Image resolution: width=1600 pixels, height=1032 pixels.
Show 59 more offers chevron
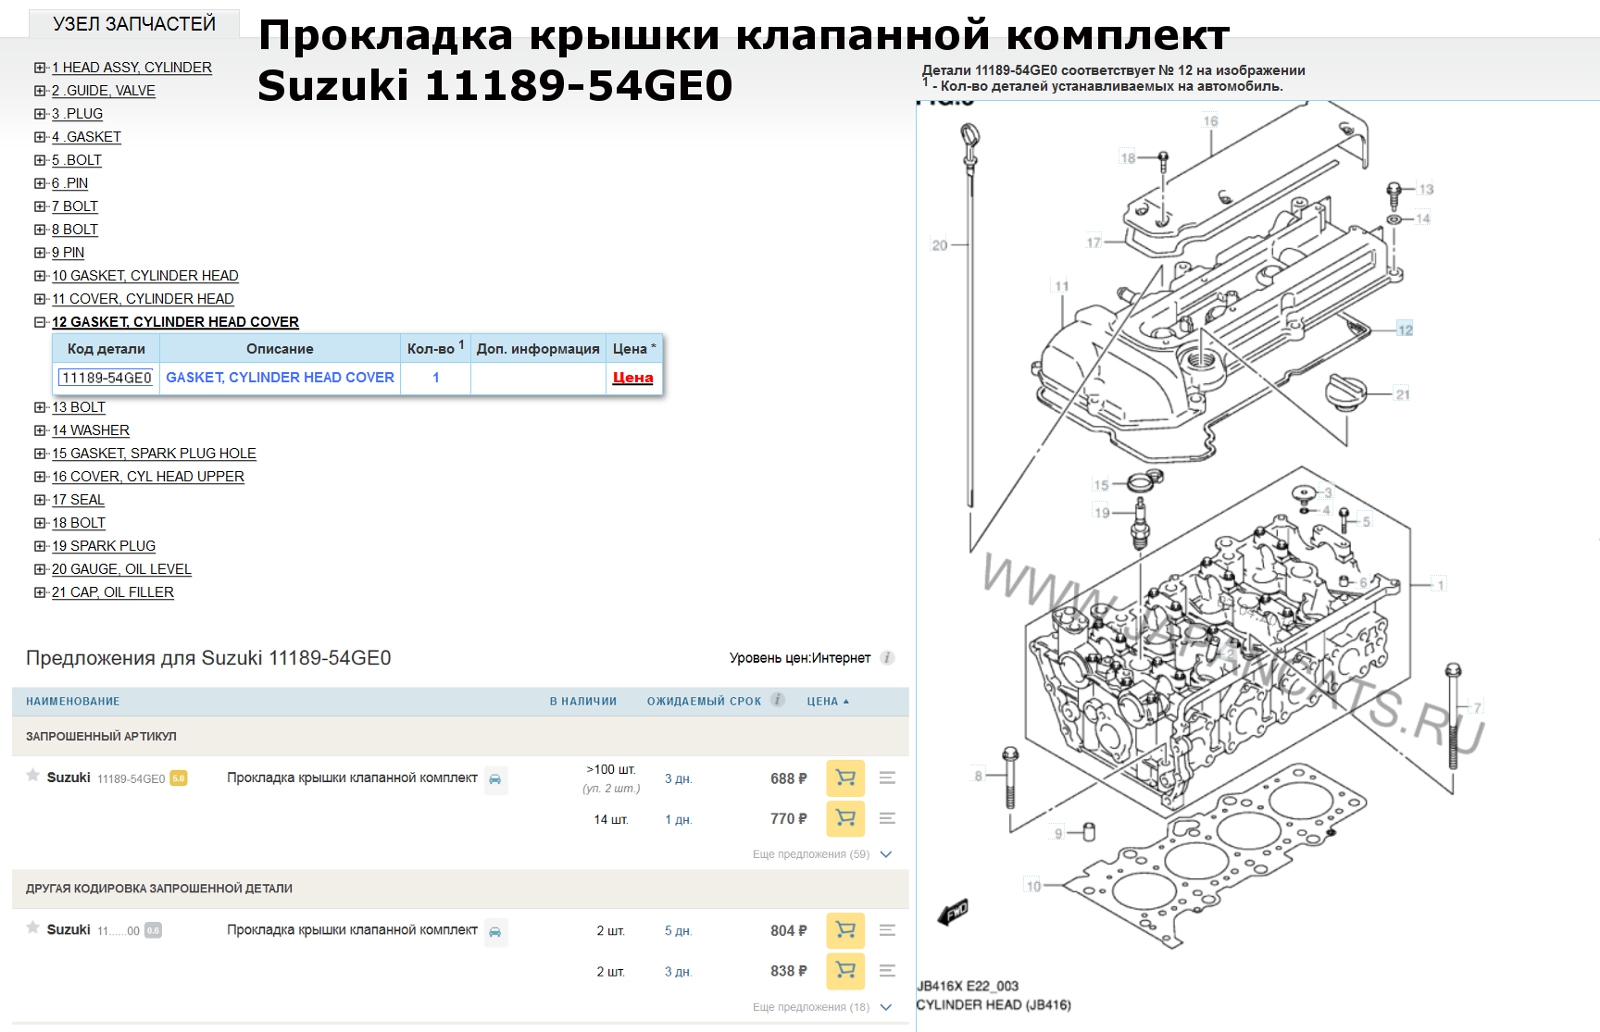[x=886, y=854]
